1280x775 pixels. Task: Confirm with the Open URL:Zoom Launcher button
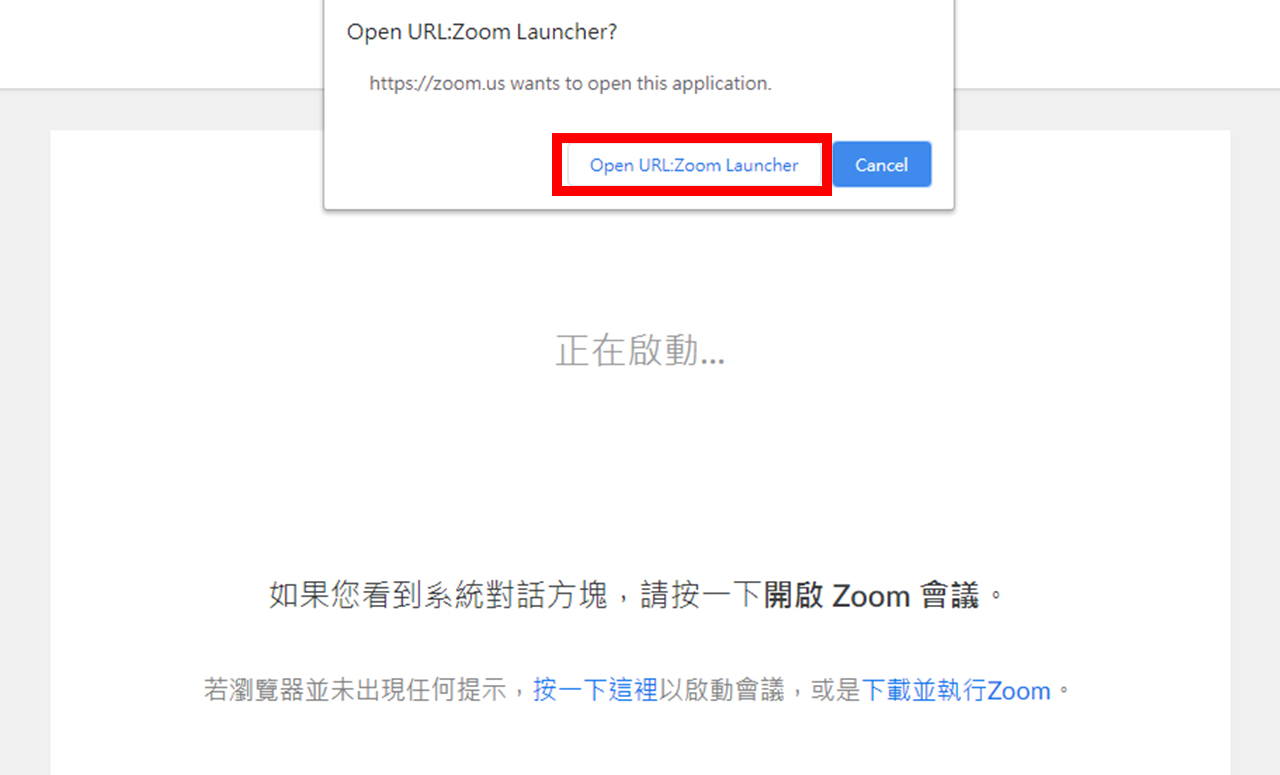coord(693,165)
